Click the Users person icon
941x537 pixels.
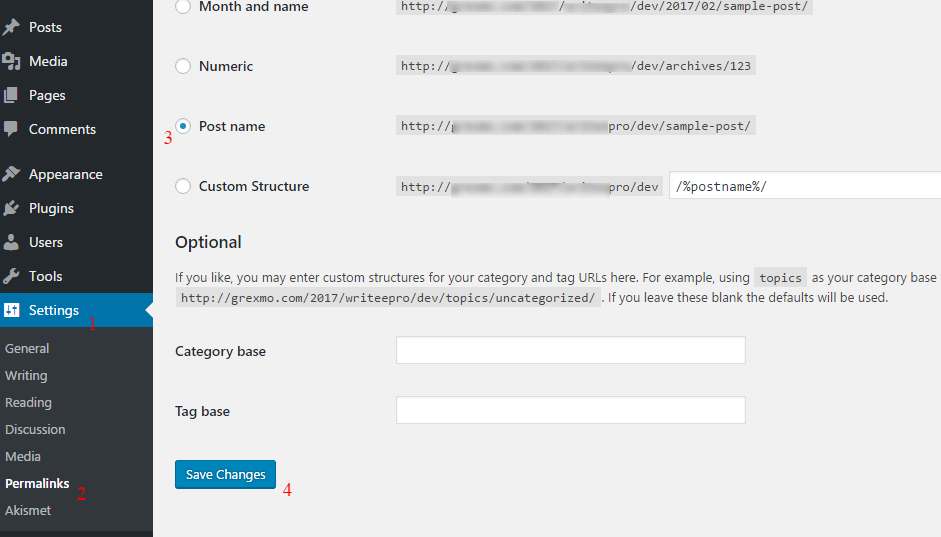(11, 242)
